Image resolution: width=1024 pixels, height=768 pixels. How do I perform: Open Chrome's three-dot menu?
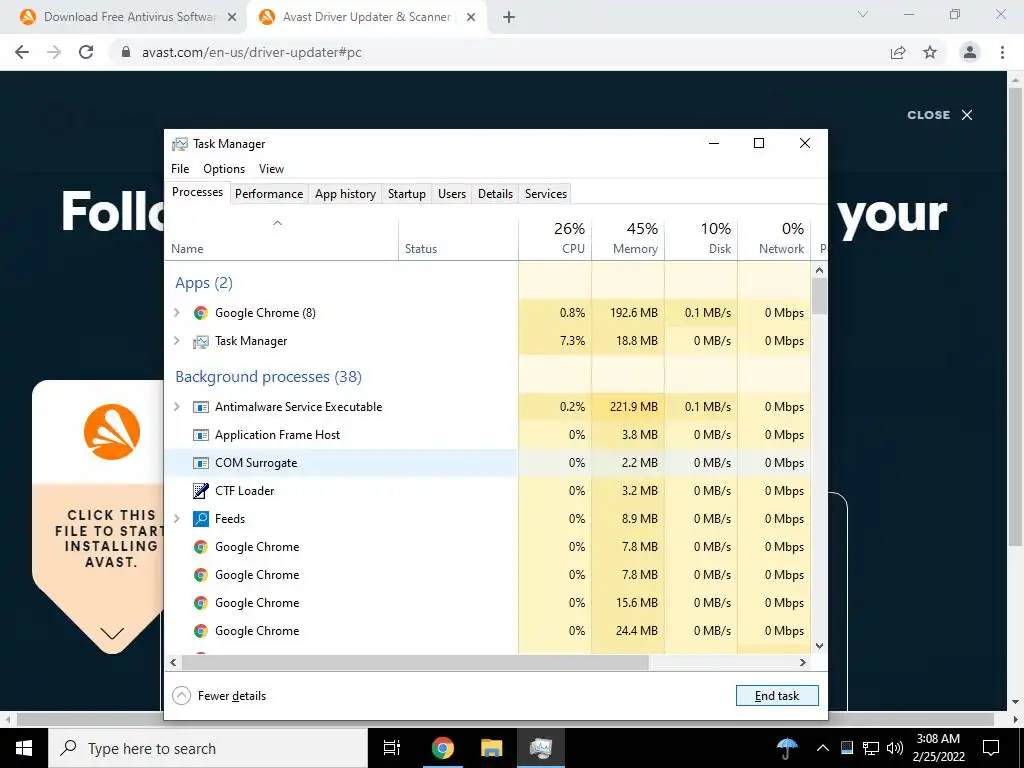[1002, 52]
